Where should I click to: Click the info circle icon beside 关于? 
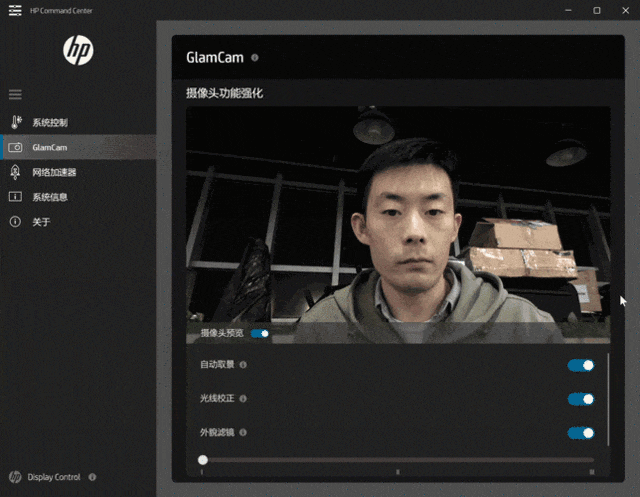click(15, 222)
